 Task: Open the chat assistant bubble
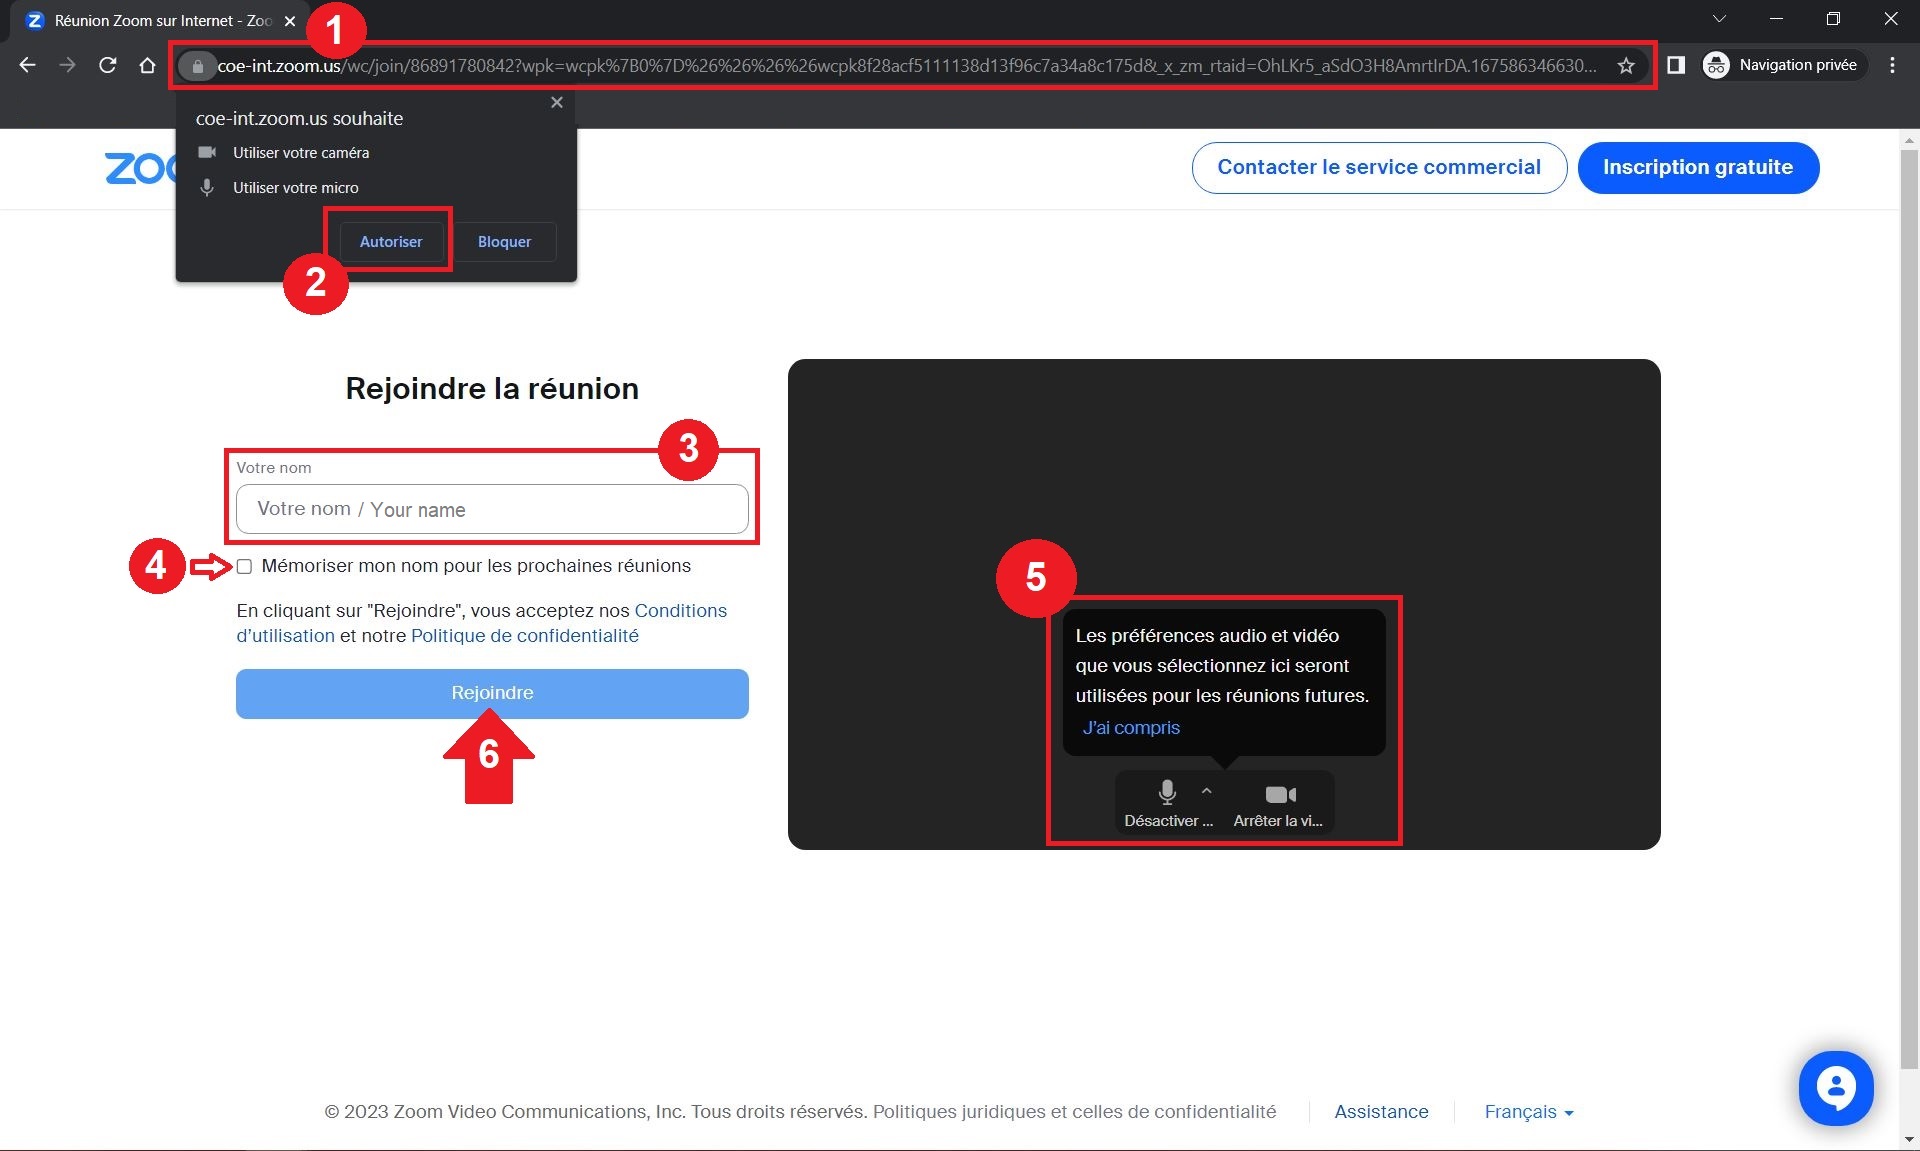tap(1835, 1088)
